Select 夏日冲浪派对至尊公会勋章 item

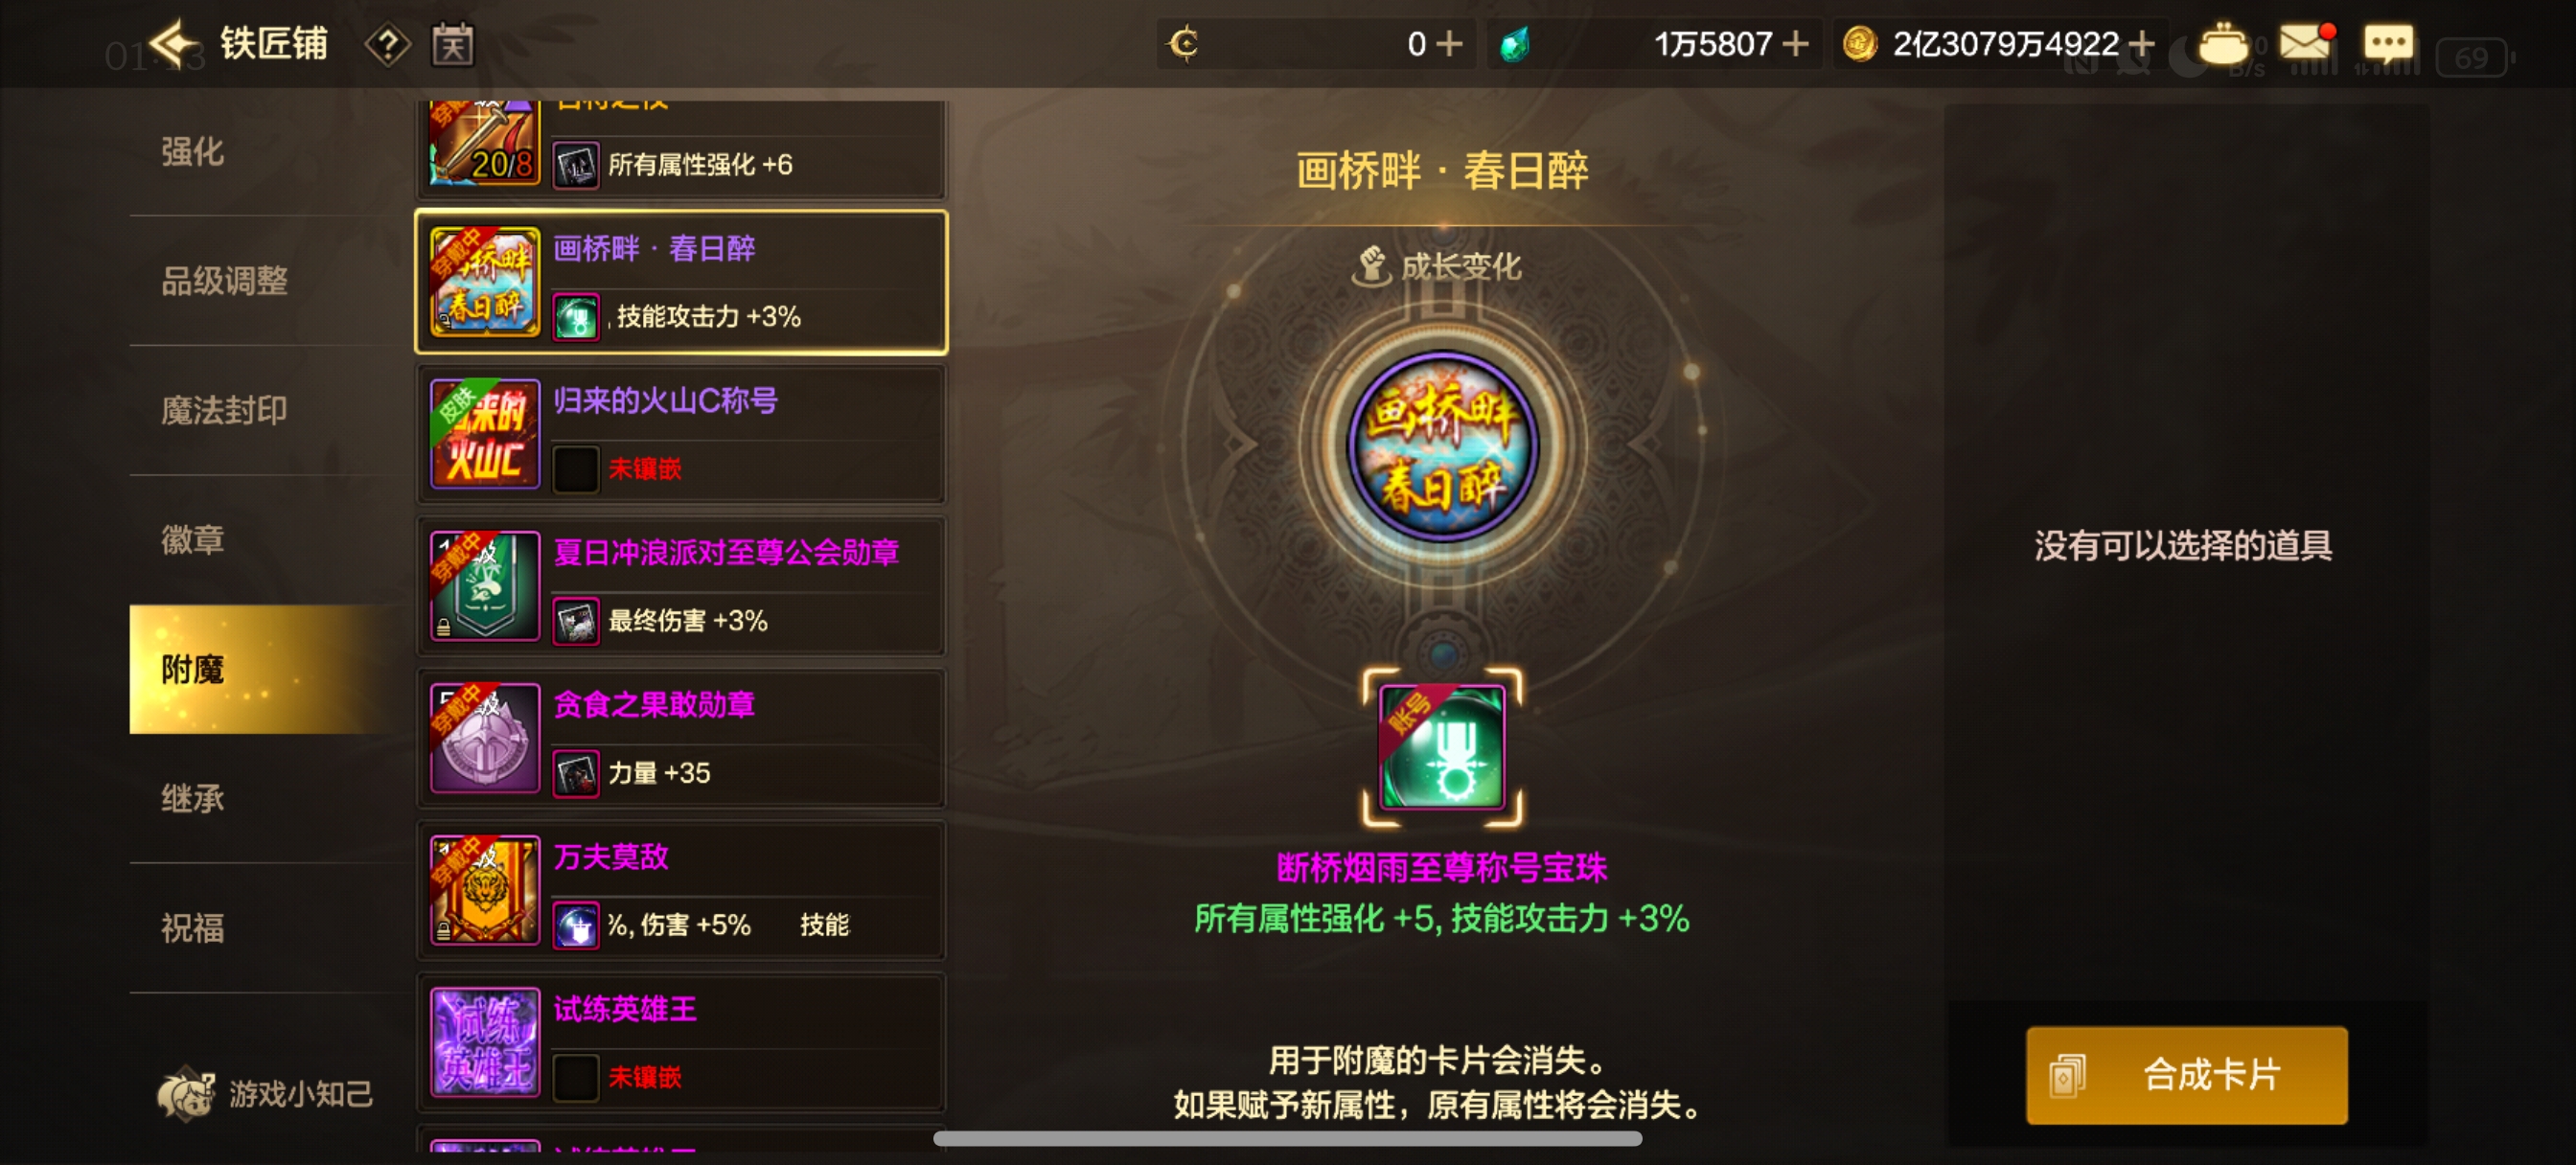(x=681, y=586)
